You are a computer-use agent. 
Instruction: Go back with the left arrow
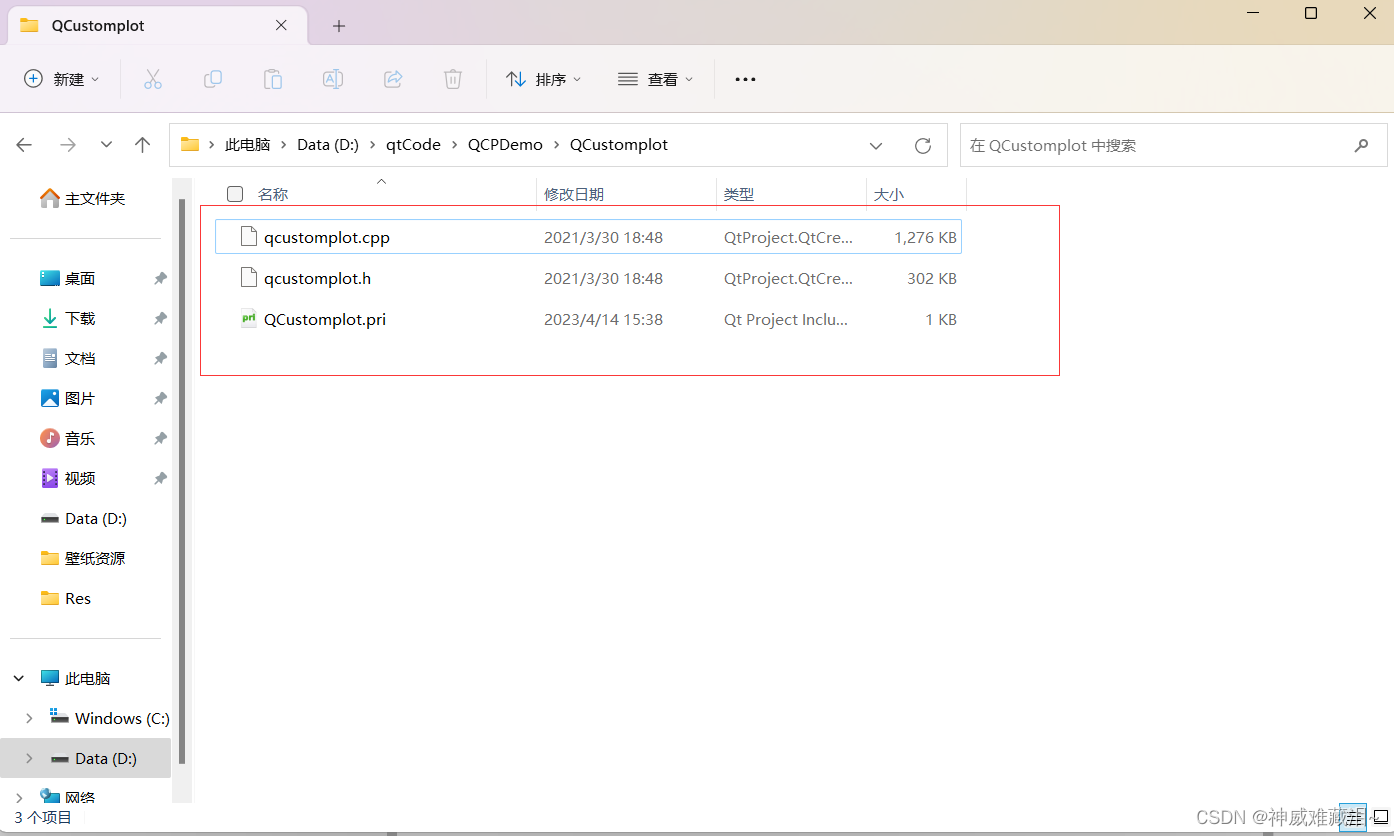pos(25,145)
